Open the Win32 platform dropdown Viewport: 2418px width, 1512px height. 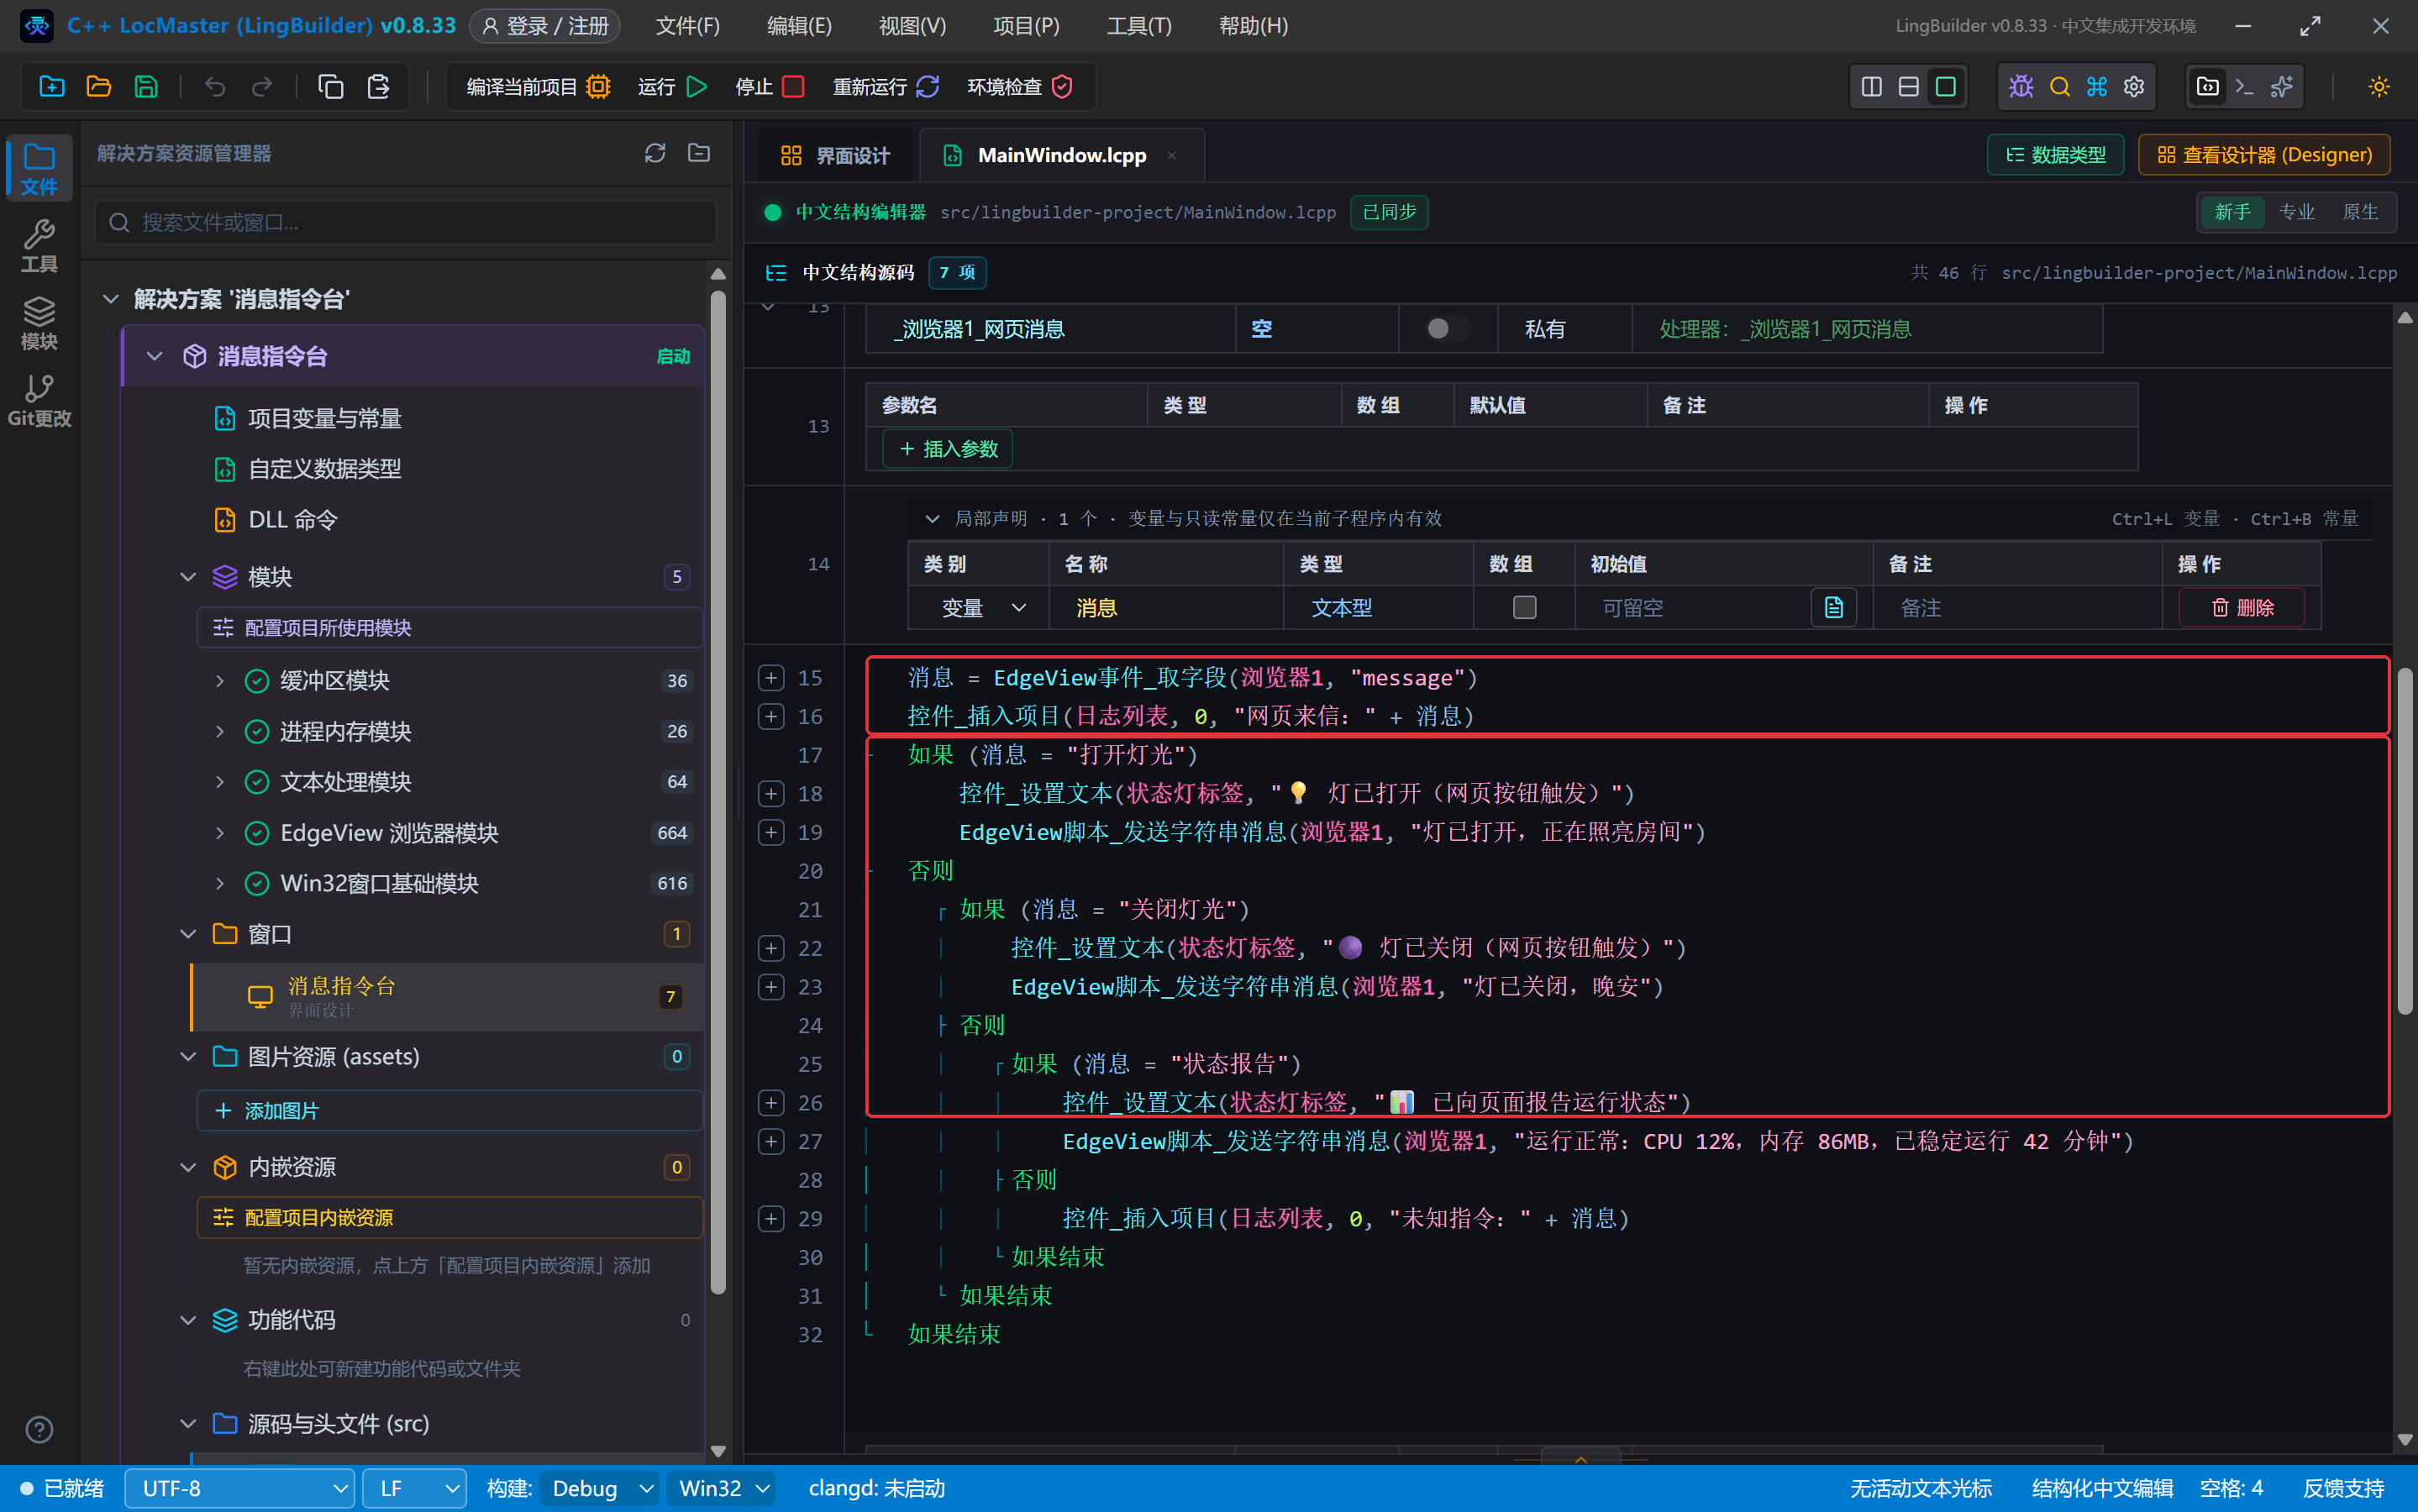[x=721, y=1488]
